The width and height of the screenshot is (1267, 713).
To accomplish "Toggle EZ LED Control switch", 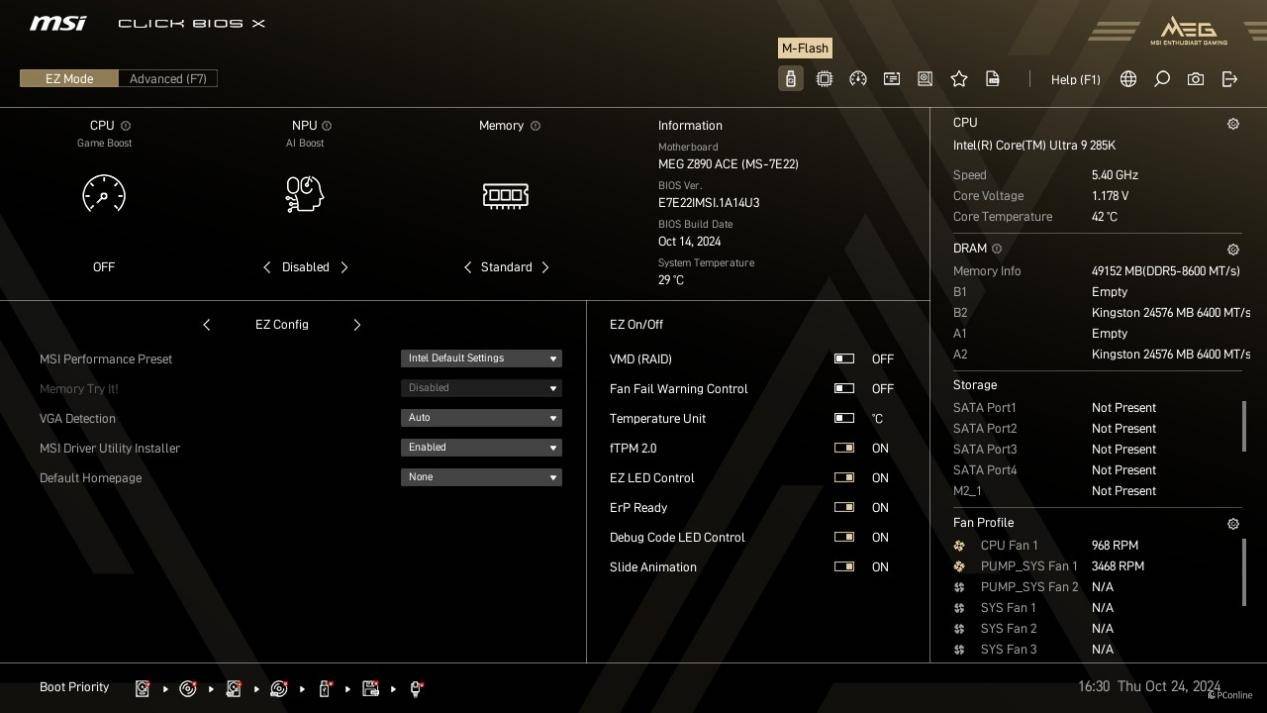I will click(844, 478).
